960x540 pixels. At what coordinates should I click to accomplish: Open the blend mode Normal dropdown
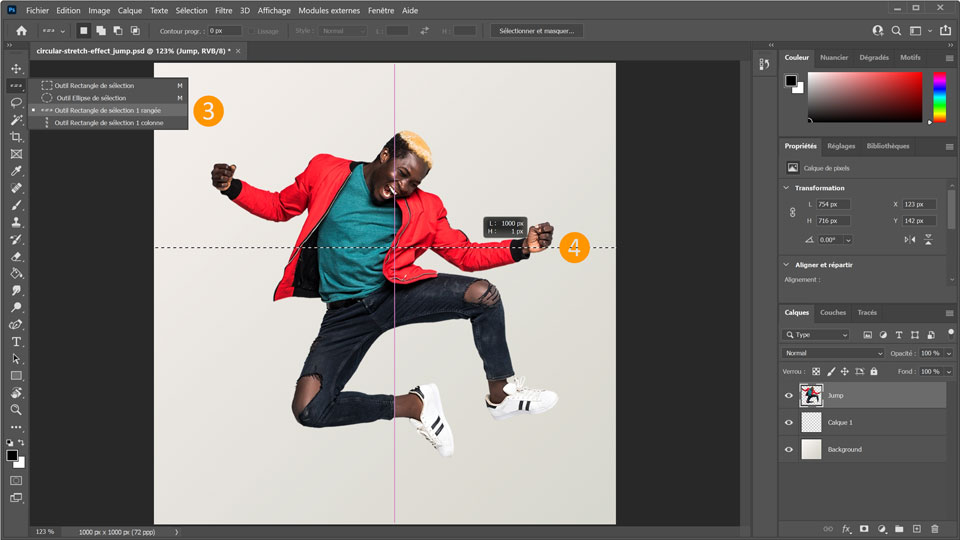833,354
